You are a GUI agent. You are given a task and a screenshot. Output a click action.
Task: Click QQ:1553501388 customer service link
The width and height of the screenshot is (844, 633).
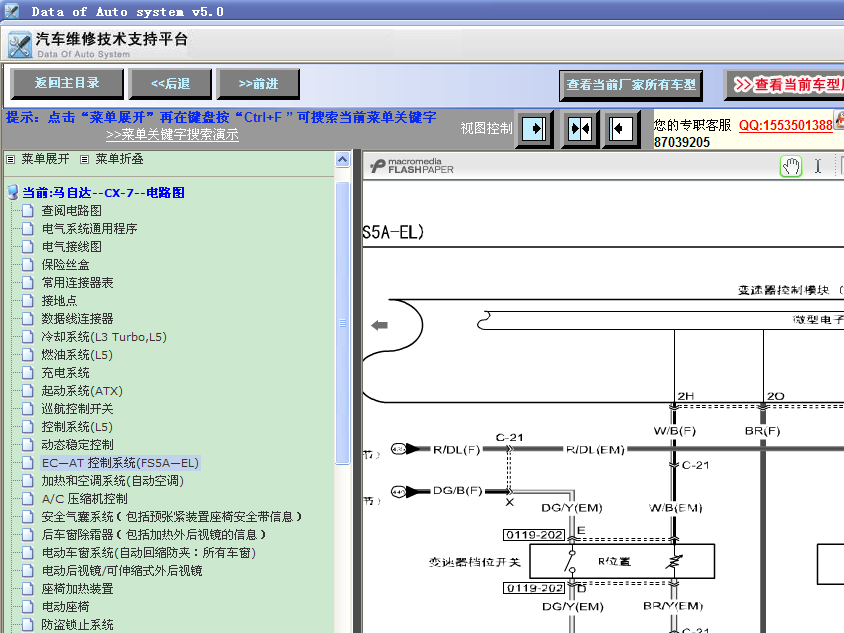pos(785,125)
